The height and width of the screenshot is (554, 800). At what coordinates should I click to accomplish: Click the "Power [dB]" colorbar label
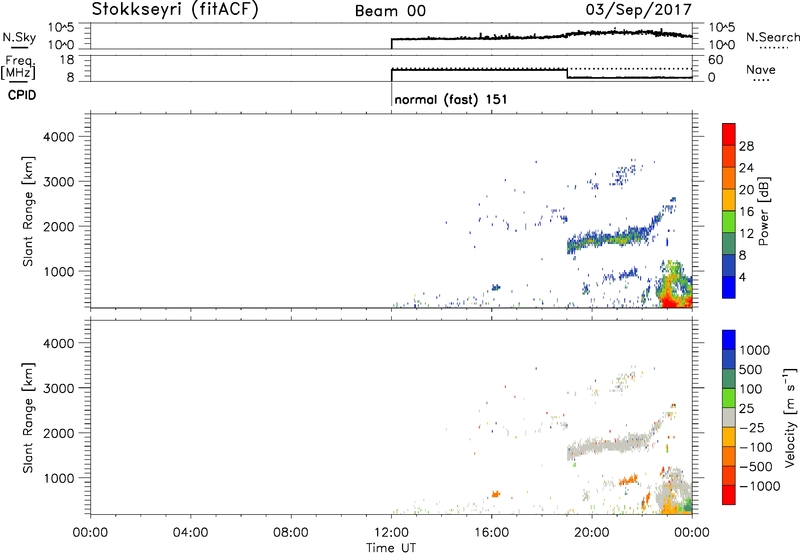coord(763,211)
